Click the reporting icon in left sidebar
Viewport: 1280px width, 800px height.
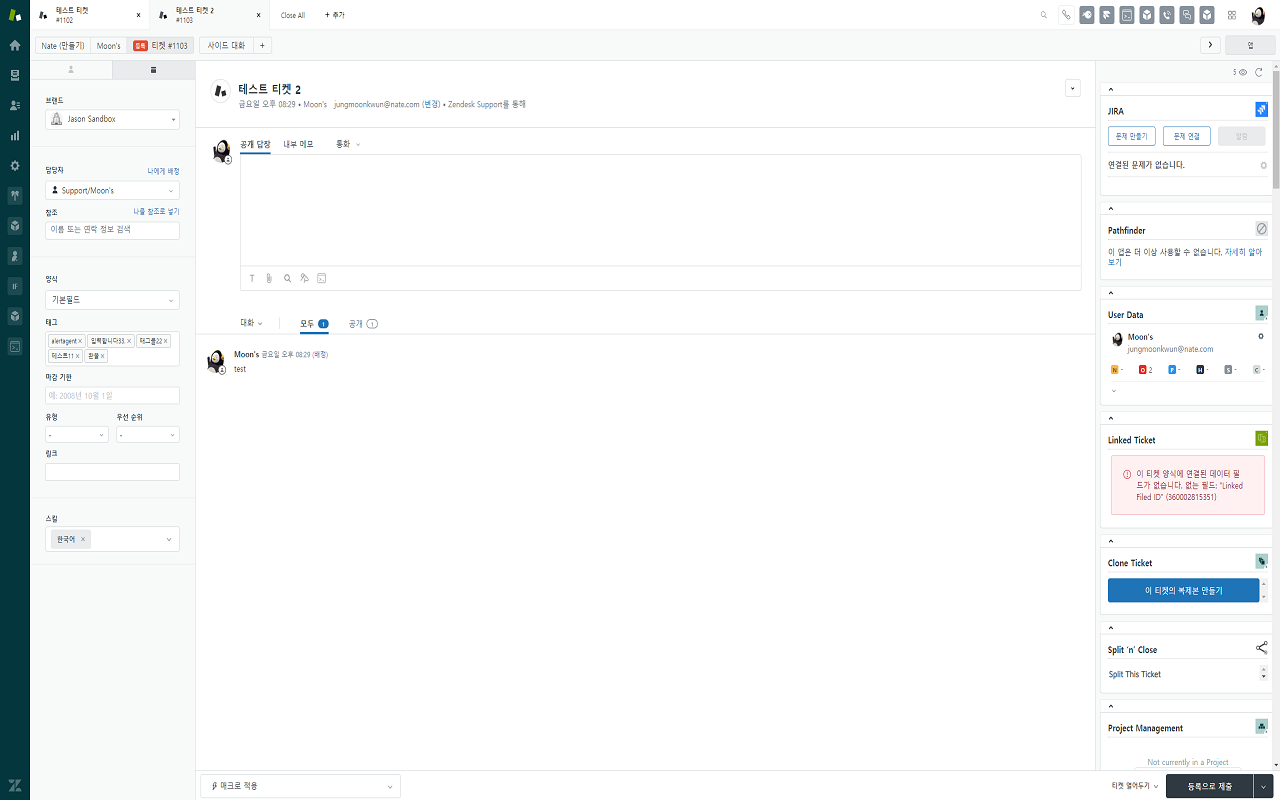(x=14, y=135)
